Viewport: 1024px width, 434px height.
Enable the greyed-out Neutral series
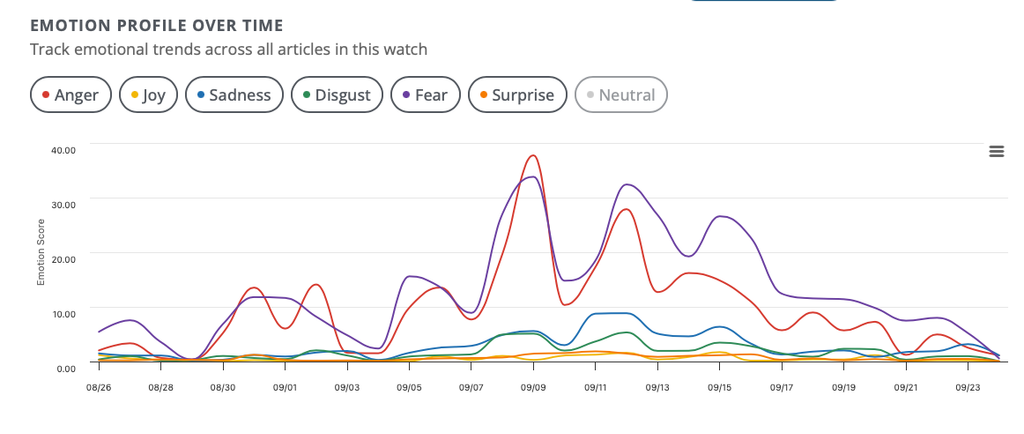(620, 95)
